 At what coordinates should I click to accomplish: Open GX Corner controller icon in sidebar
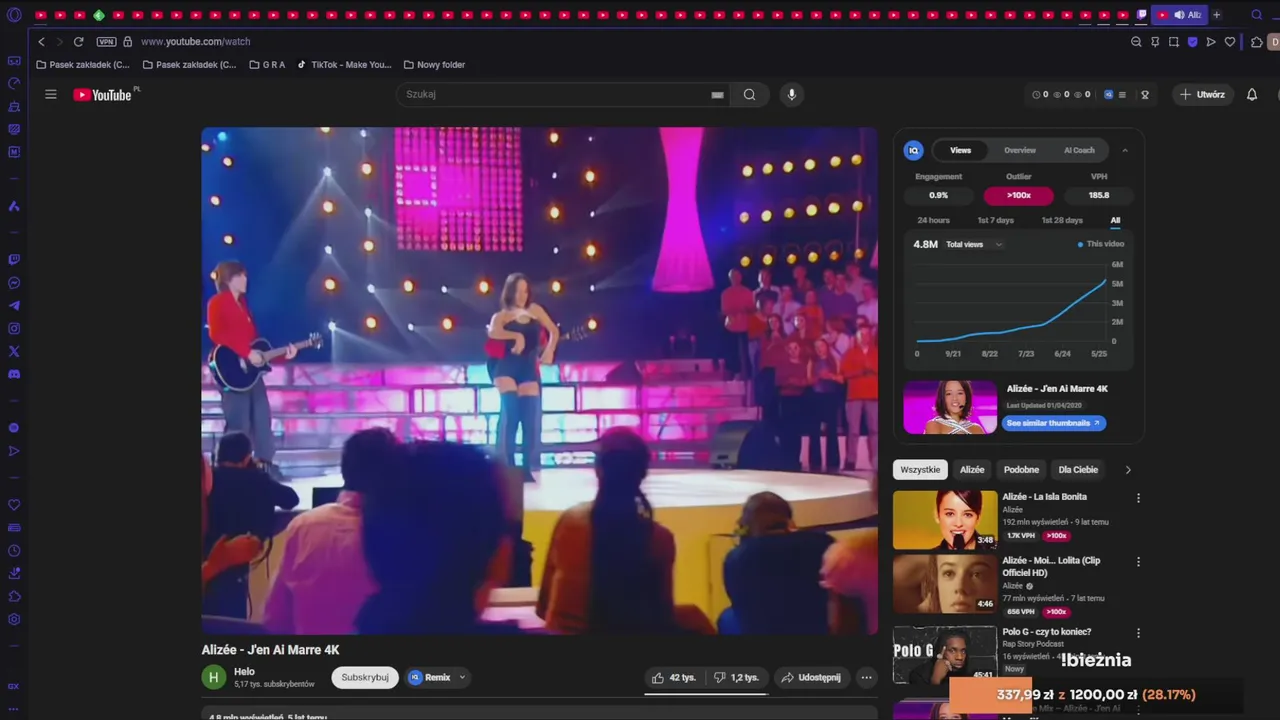(14, 61)
